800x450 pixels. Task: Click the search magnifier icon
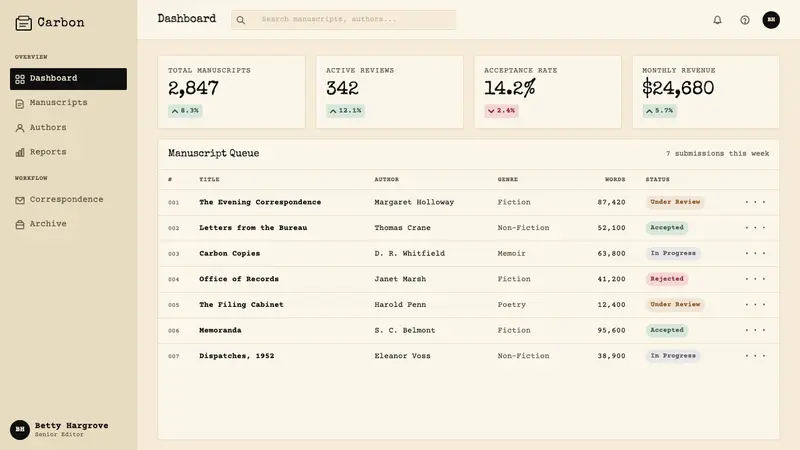coord(241,20)
